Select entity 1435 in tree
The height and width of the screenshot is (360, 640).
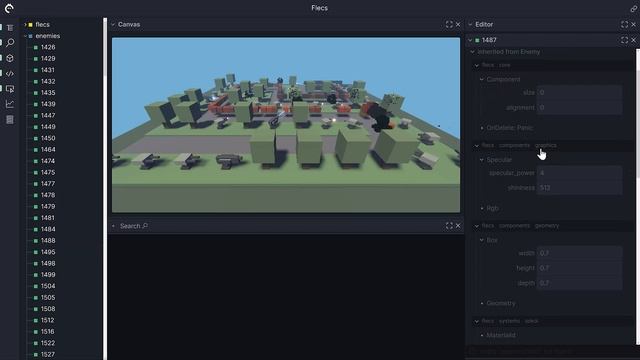pos(48,93)
